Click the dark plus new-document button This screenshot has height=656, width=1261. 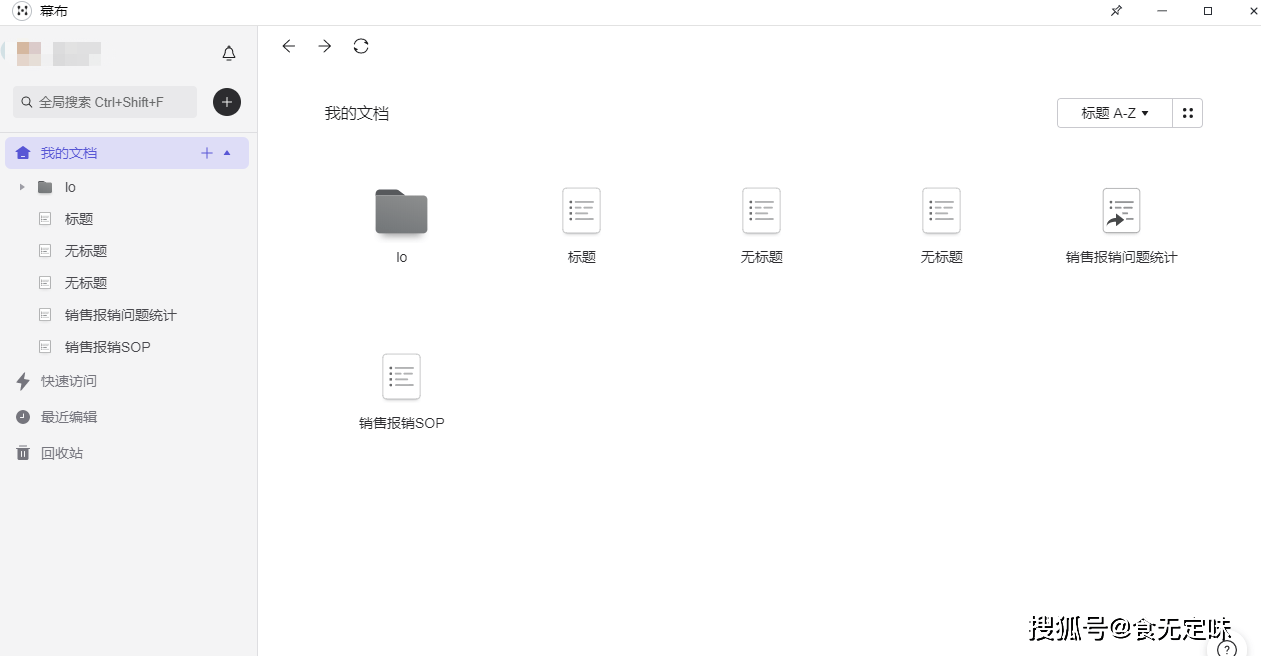pos(227,101)
